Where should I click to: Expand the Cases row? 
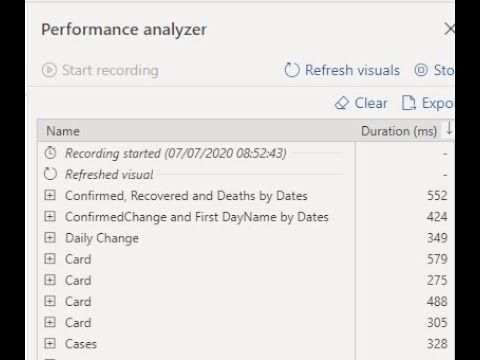click(x=50, y=343)
